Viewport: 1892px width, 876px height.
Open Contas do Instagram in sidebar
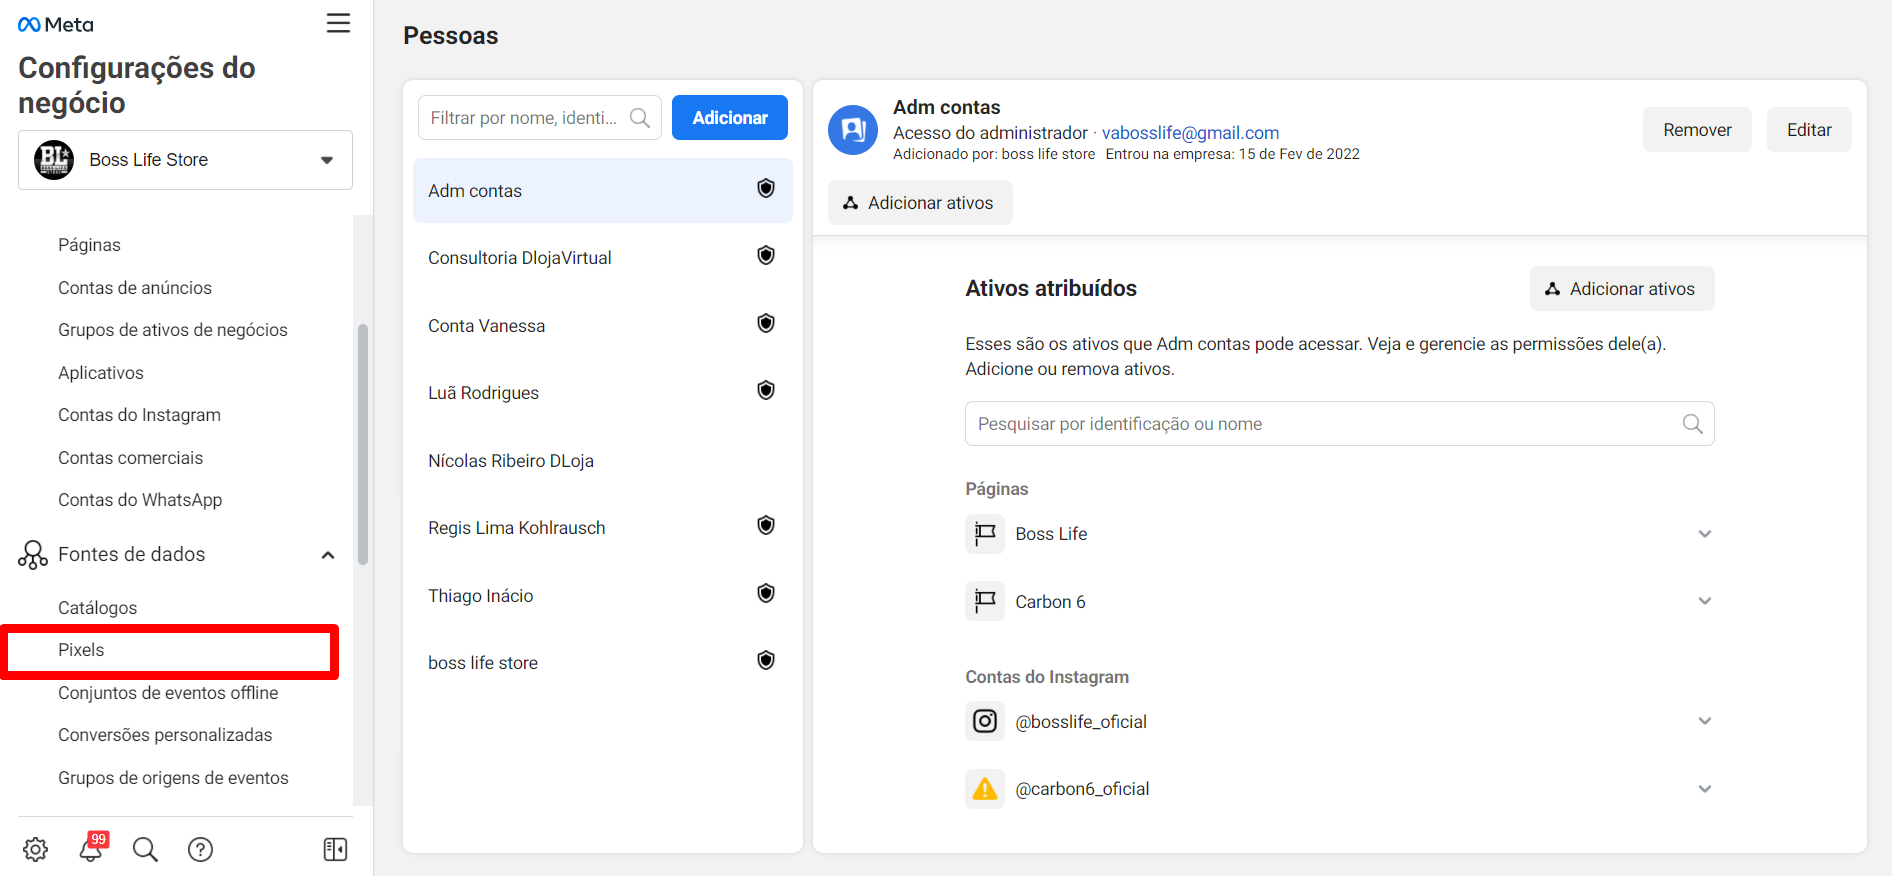click(x=139, y=415)
